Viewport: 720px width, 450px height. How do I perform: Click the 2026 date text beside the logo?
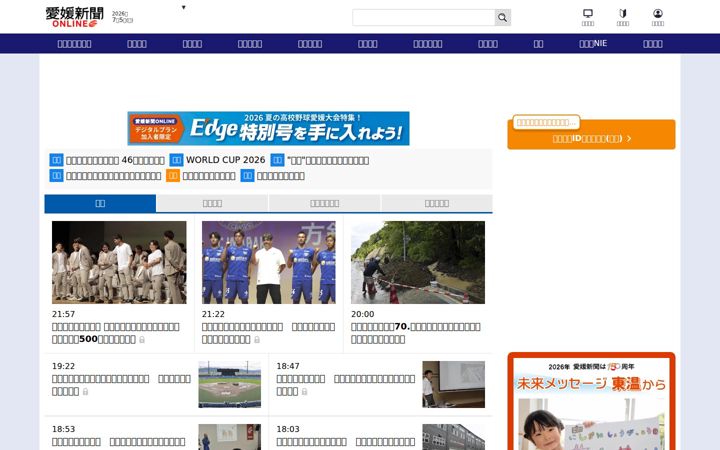click(122, 17)
